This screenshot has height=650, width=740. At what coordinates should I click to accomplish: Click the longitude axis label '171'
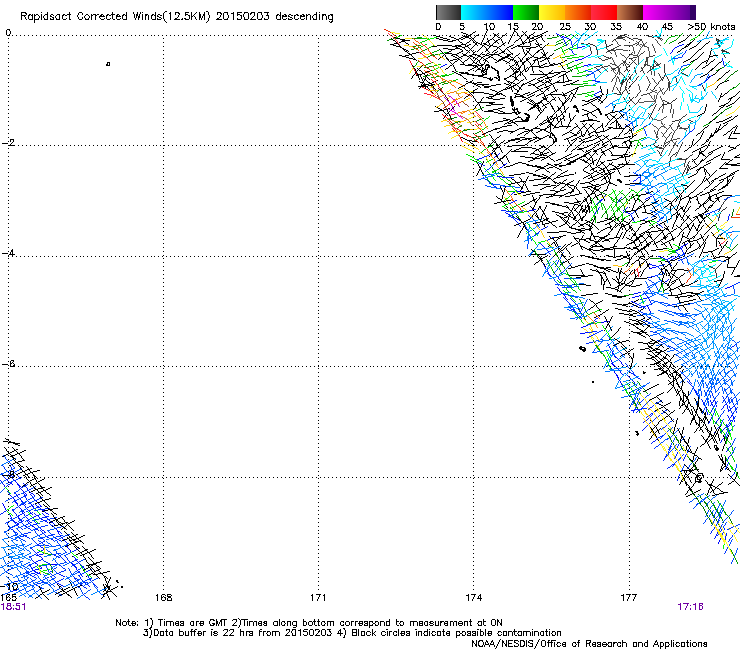point(318,598)
